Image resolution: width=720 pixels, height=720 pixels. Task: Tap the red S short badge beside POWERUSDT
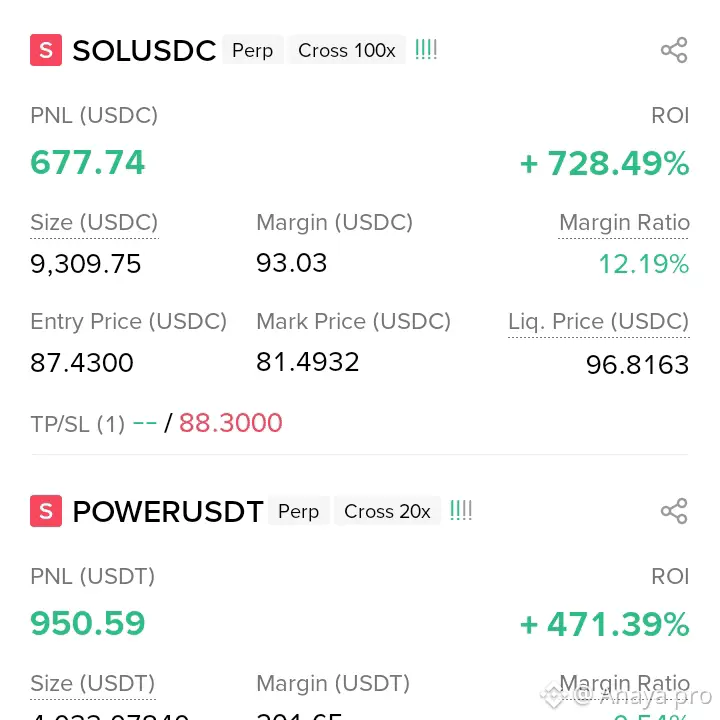pos(46,511)
